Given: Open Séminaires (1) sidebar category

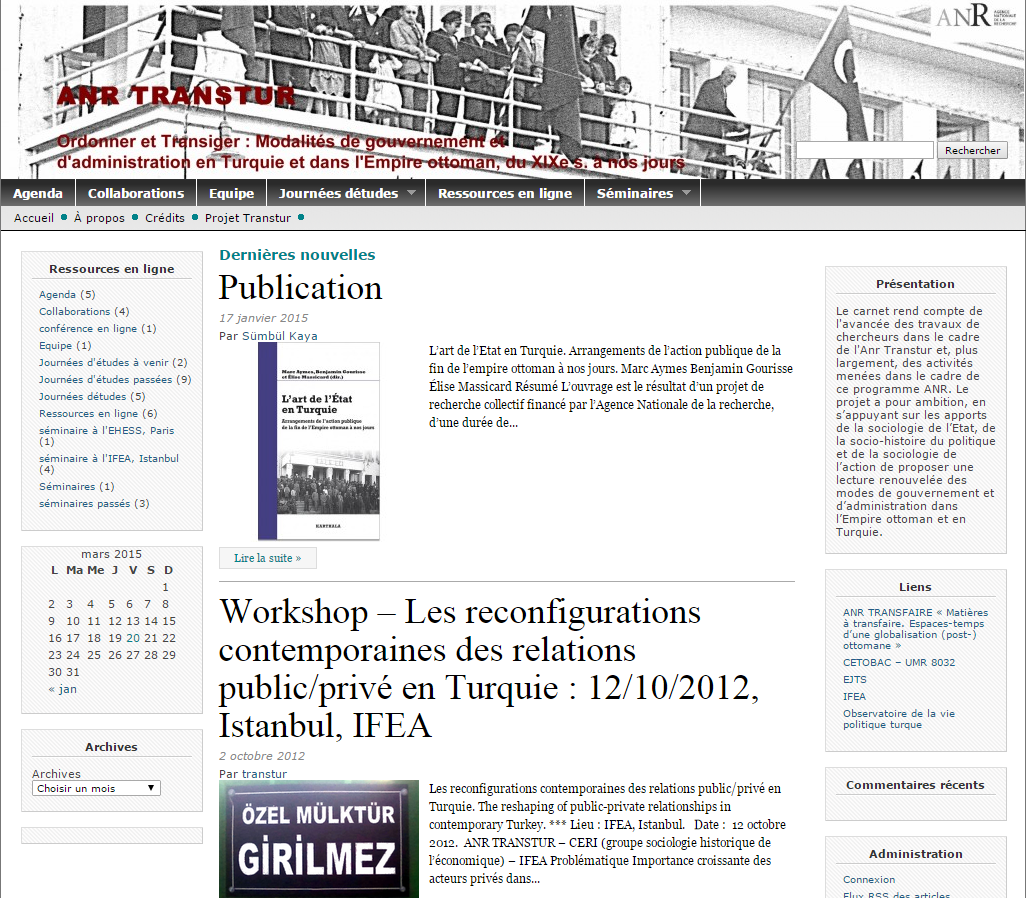Looking at the screenshot, I should [67, 487].
